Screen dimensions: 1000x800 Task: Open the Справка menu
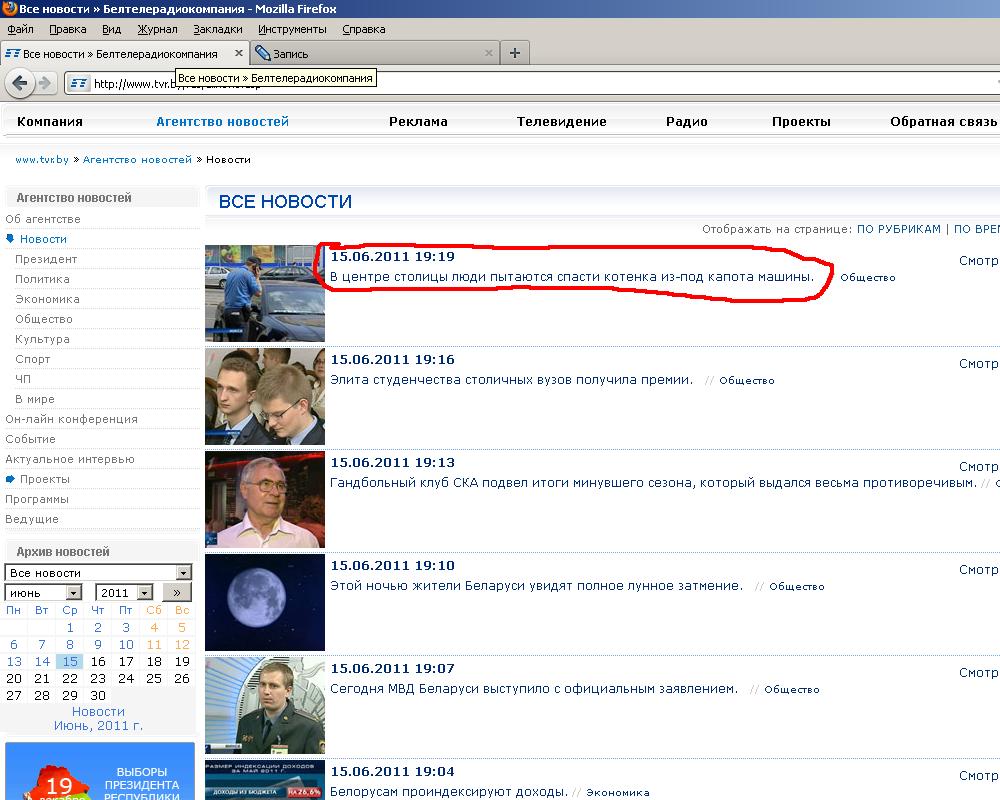tap(364, 29)
